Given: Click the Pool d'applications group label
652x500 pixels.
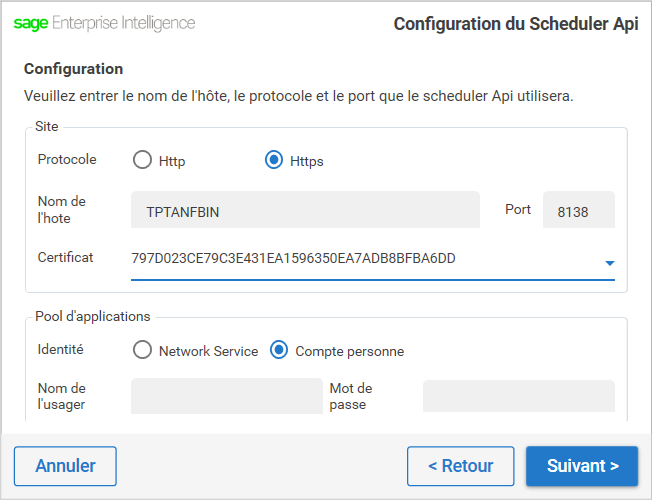Looking at the screenshot, I should pos(93,317).
